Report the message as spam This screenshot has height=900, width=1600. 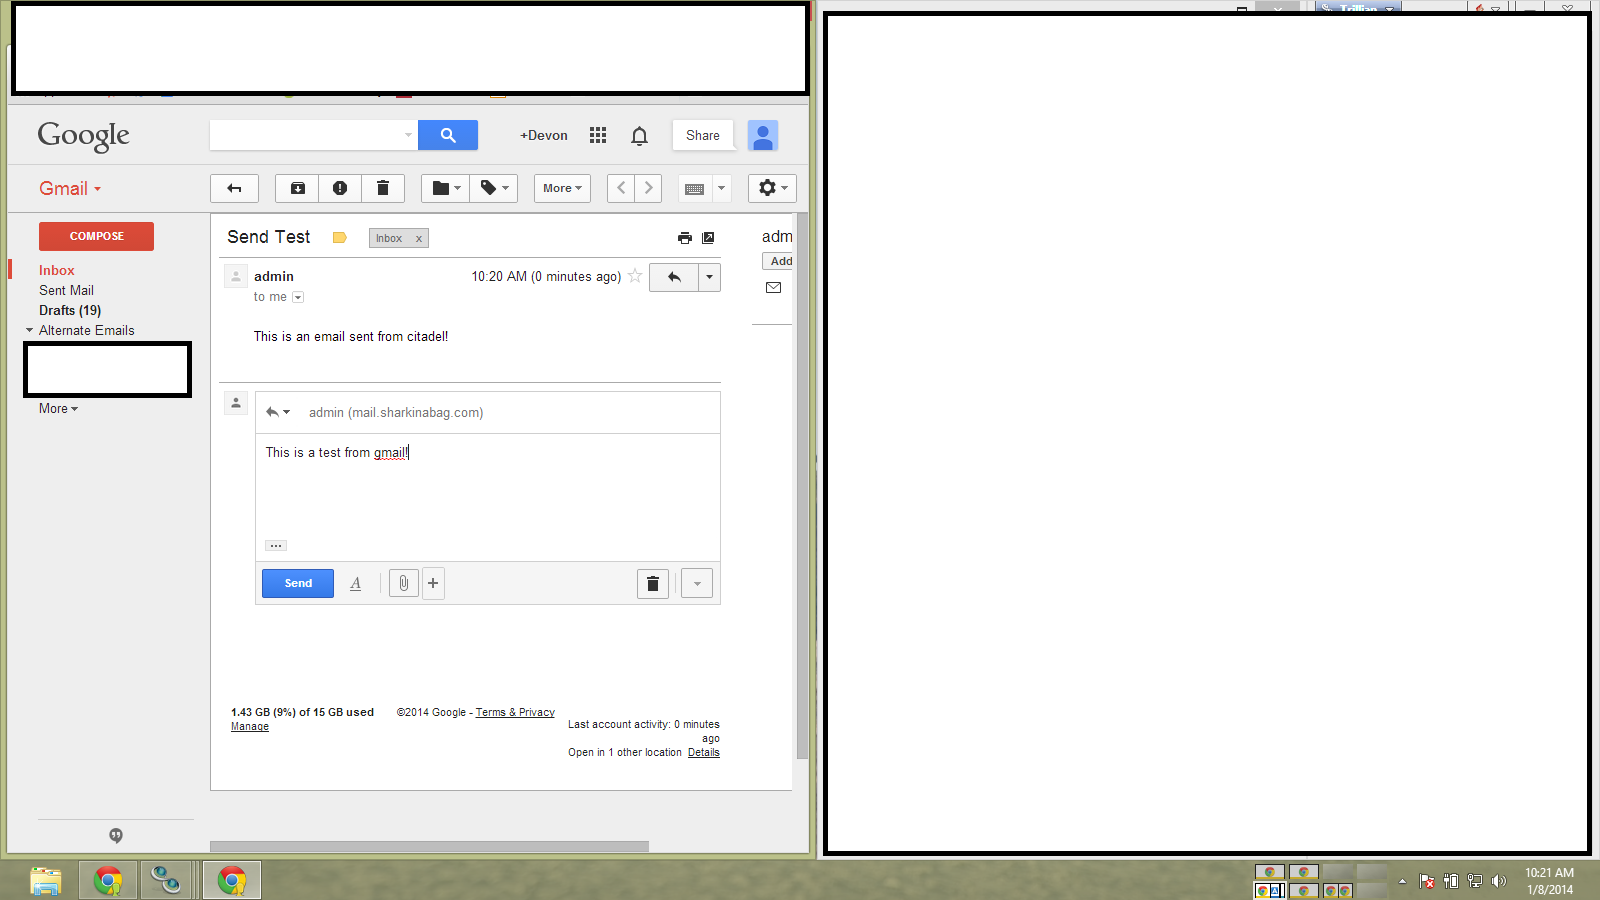340,188
